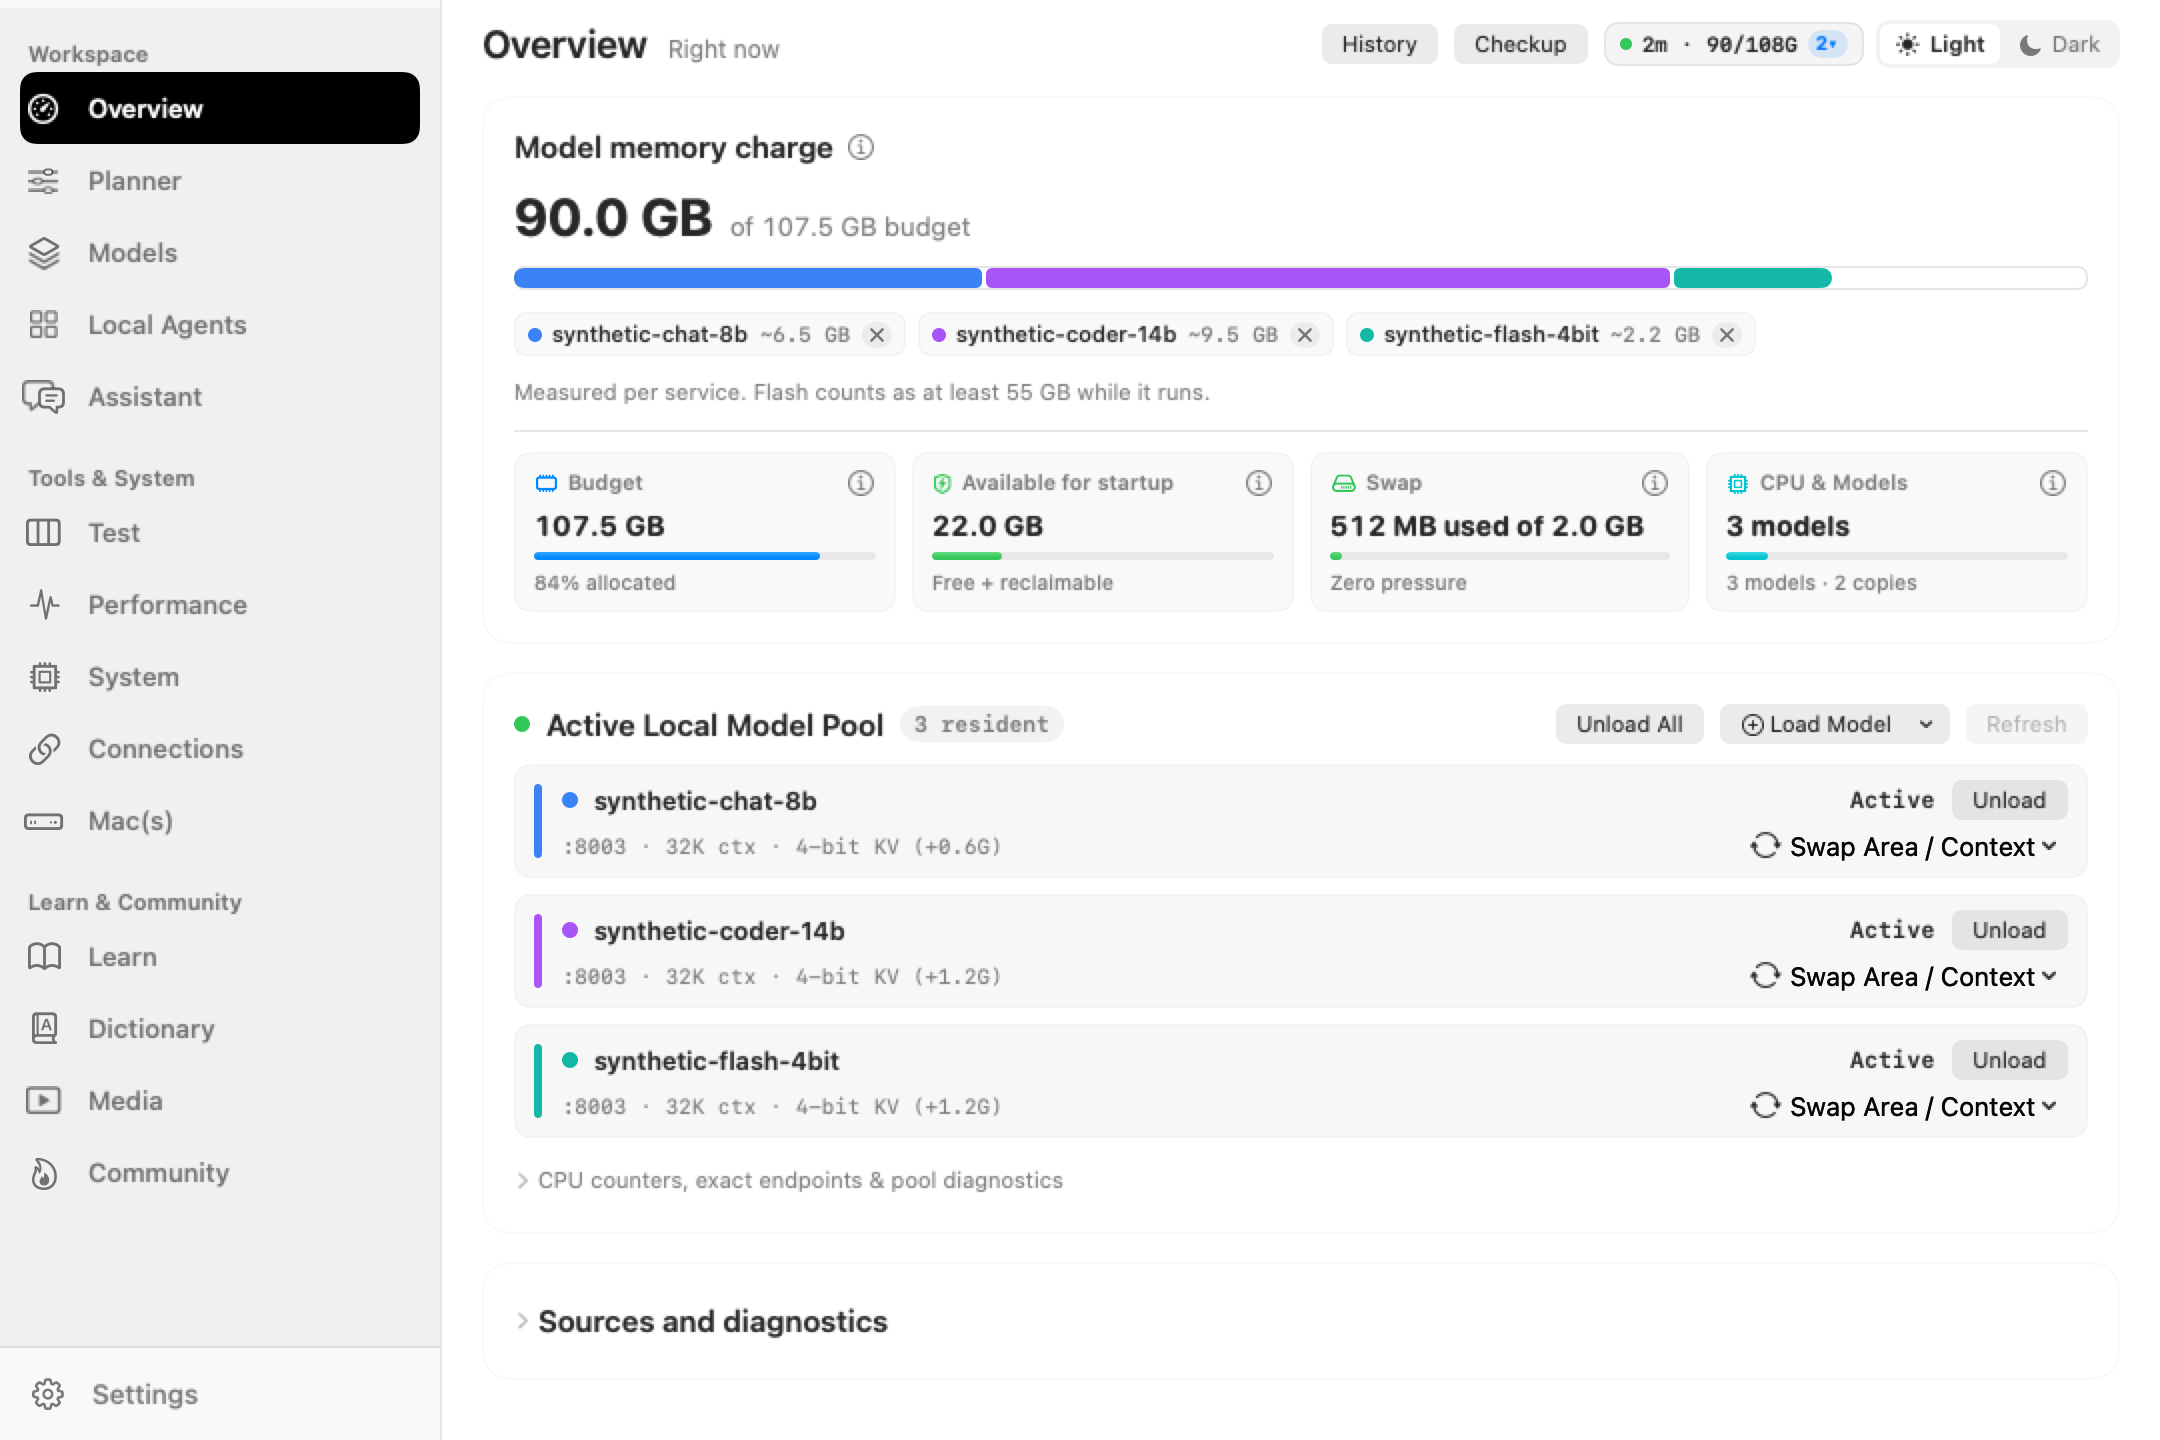2160x1440 pixels.
Task: Expand CPU counters and pool diagnostics
Action: pos(789,1180)
